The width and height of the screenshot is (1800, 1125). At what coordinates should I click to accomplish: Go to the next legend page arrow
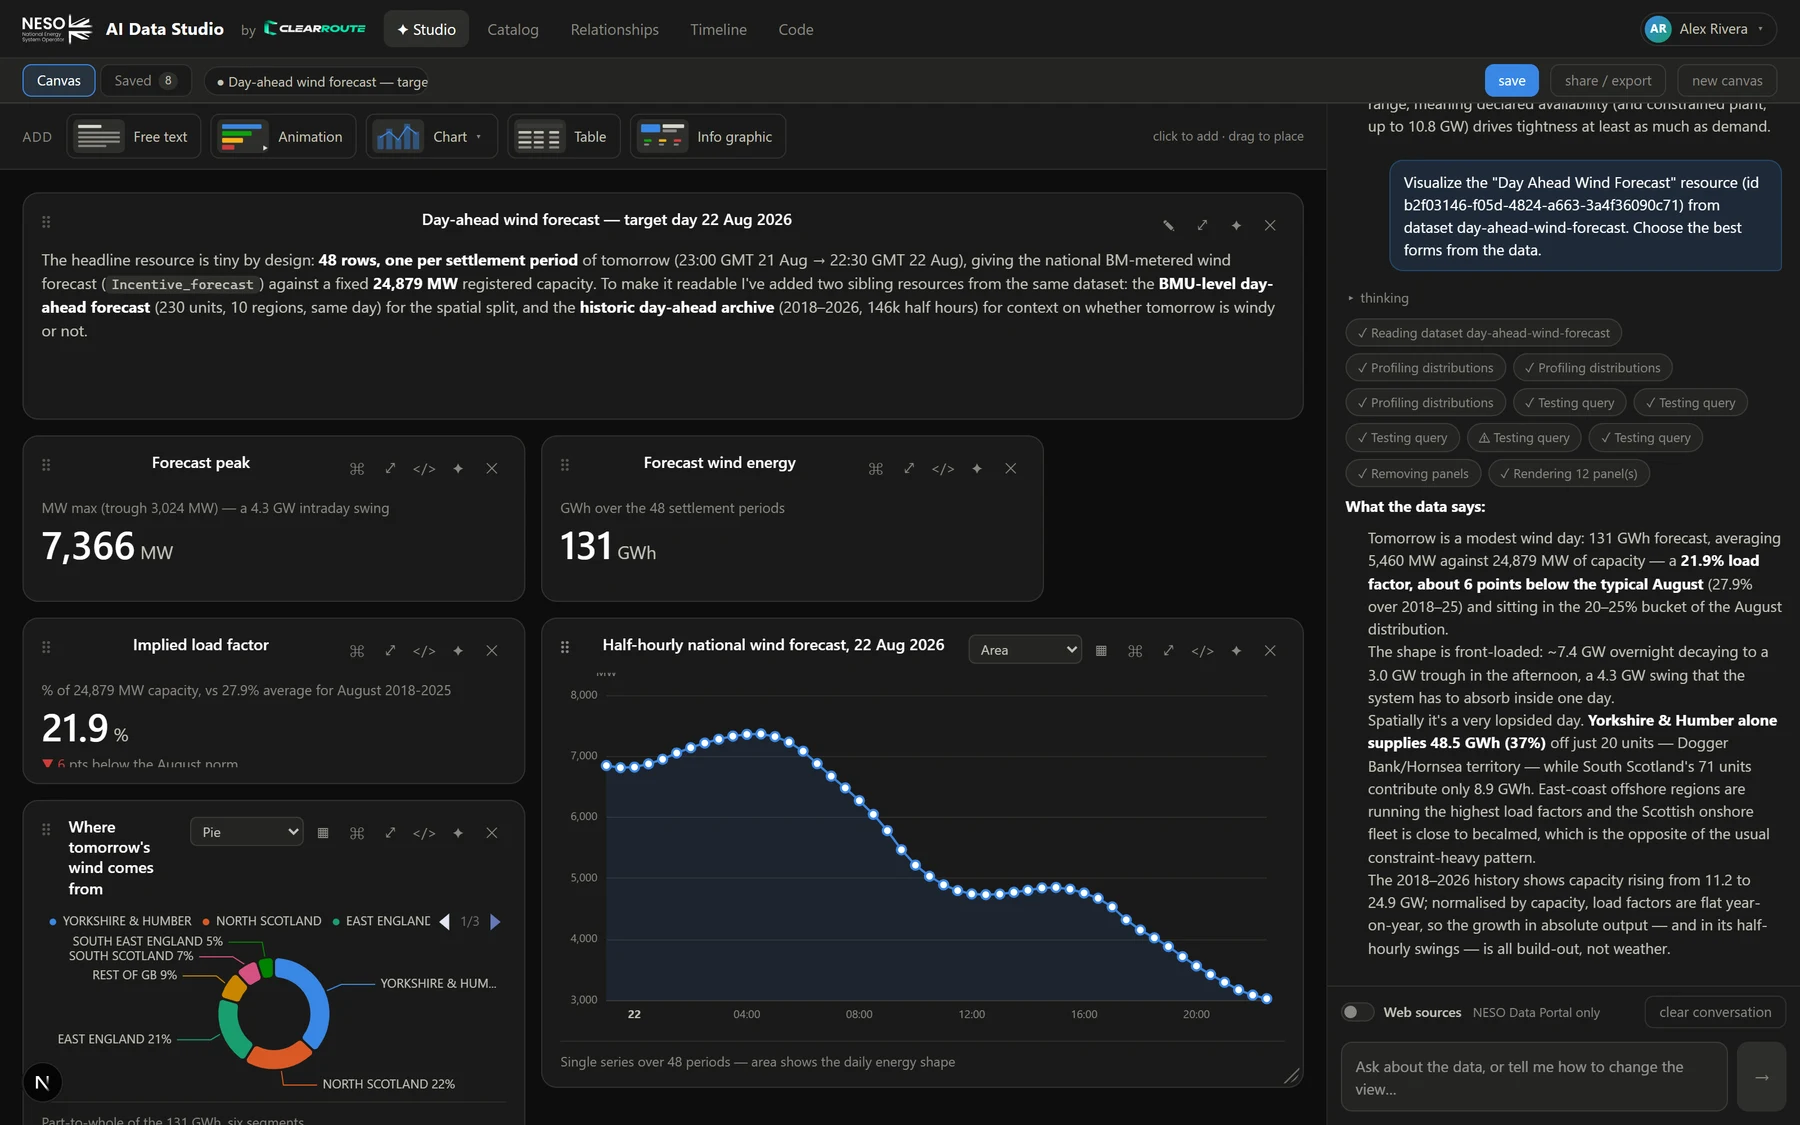point(495,921)
